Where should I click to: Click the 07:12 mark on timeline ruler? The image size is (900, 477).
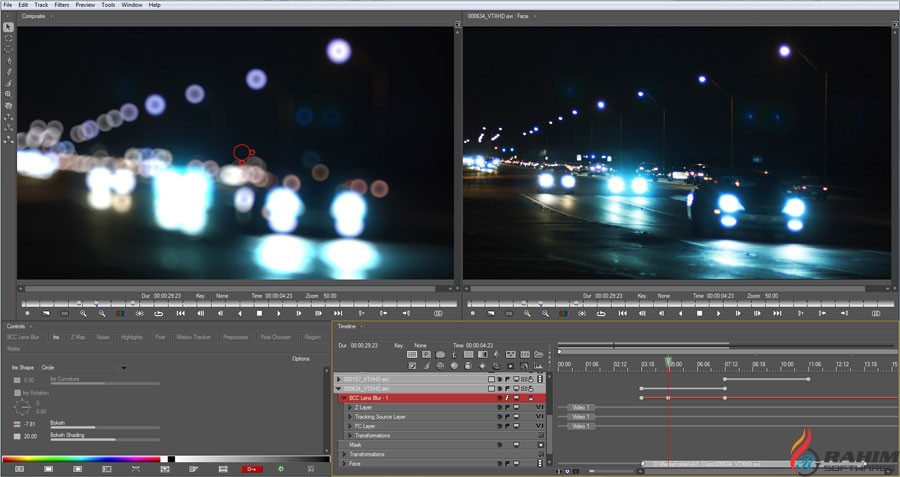coord(731,364)
